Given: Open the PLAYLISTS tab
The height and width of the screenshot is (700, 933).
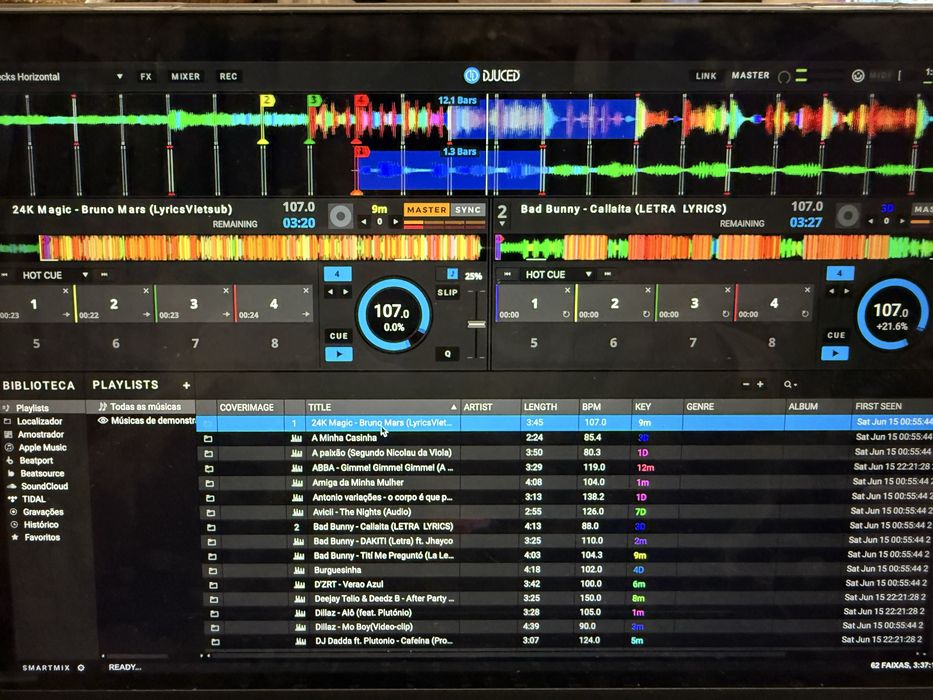Looking at the screenshot, I should pyautogui.click(x=126, y=385).
